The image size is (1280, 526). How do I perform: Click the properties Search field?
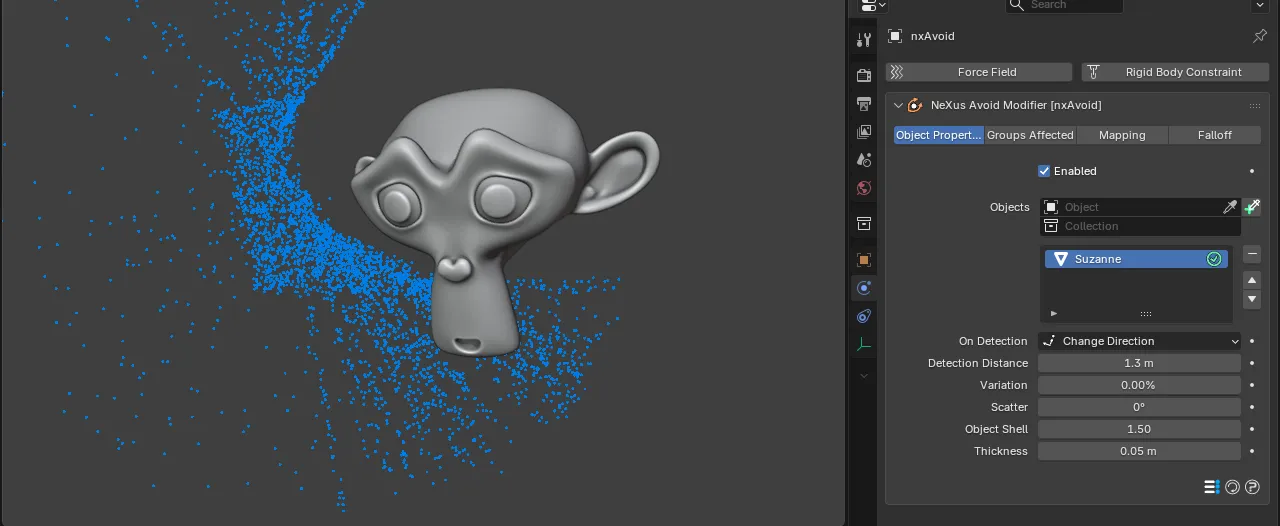click(1064, 5)
